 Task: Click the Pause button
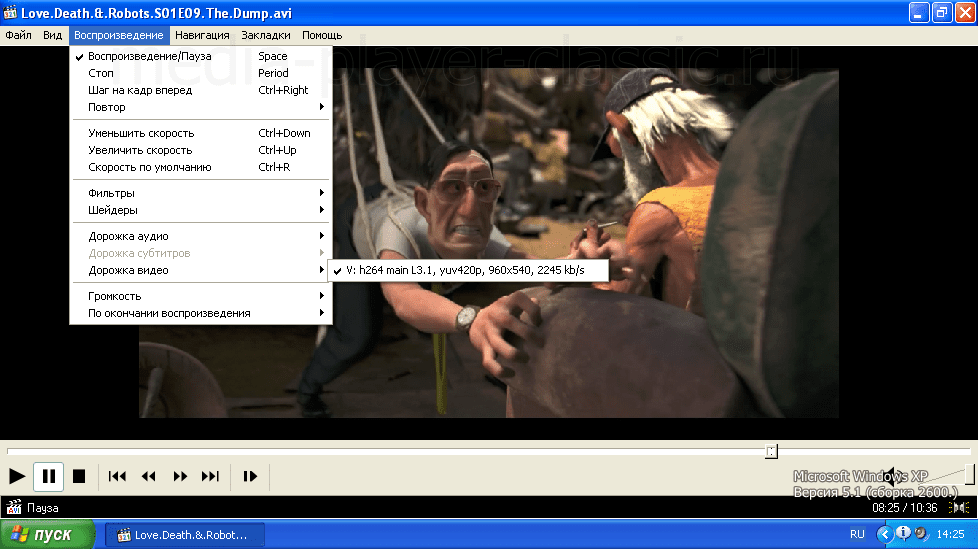click(48, 477)
